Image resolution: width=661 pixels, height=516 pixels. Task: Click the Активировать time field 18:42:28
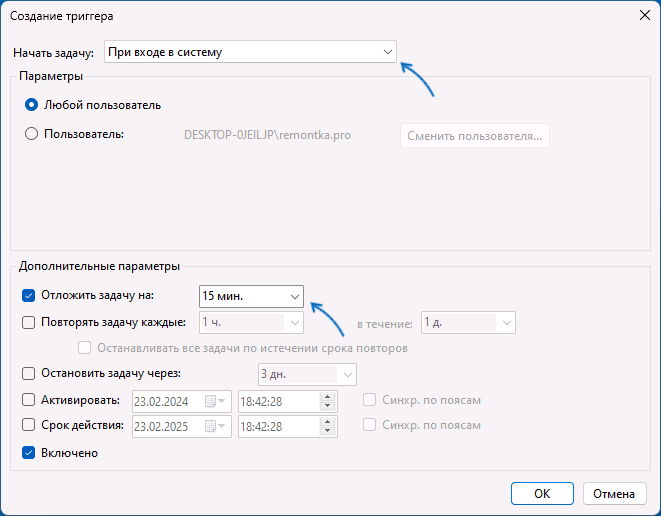[x=277, y=401]
